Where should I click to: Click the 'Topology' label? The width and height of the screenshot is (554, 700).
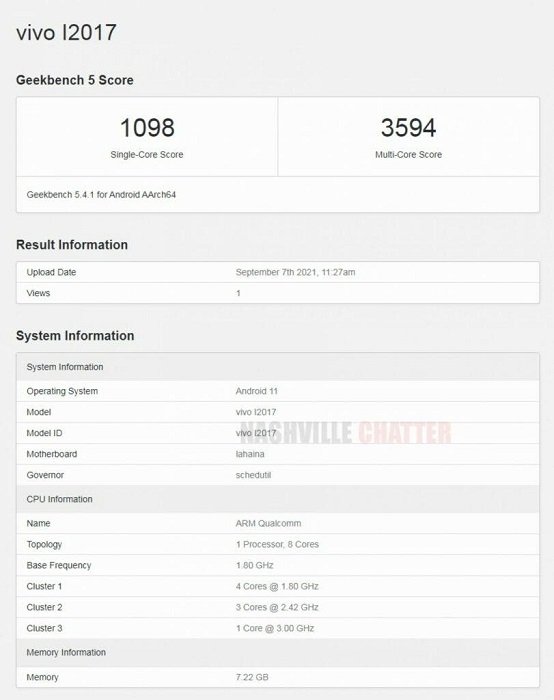pos(44,544)
